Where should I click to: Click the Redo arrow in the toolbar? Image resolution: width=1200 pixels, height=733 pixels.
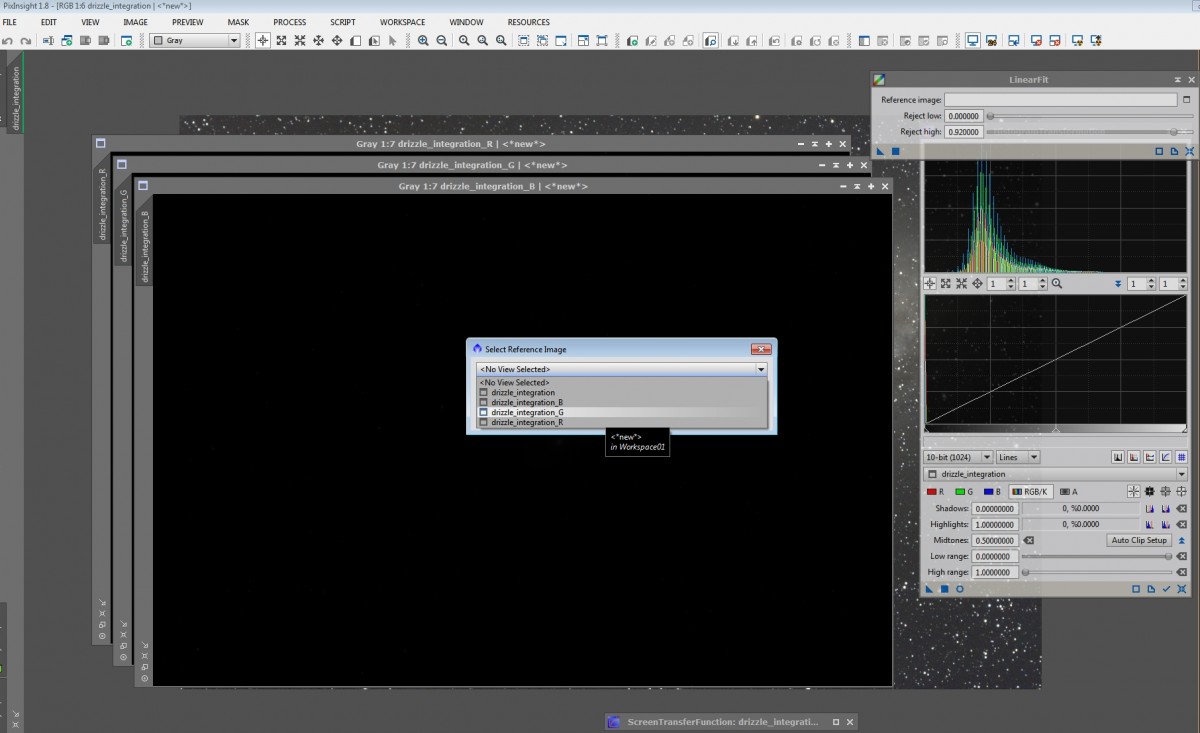[x=26, y=41]
